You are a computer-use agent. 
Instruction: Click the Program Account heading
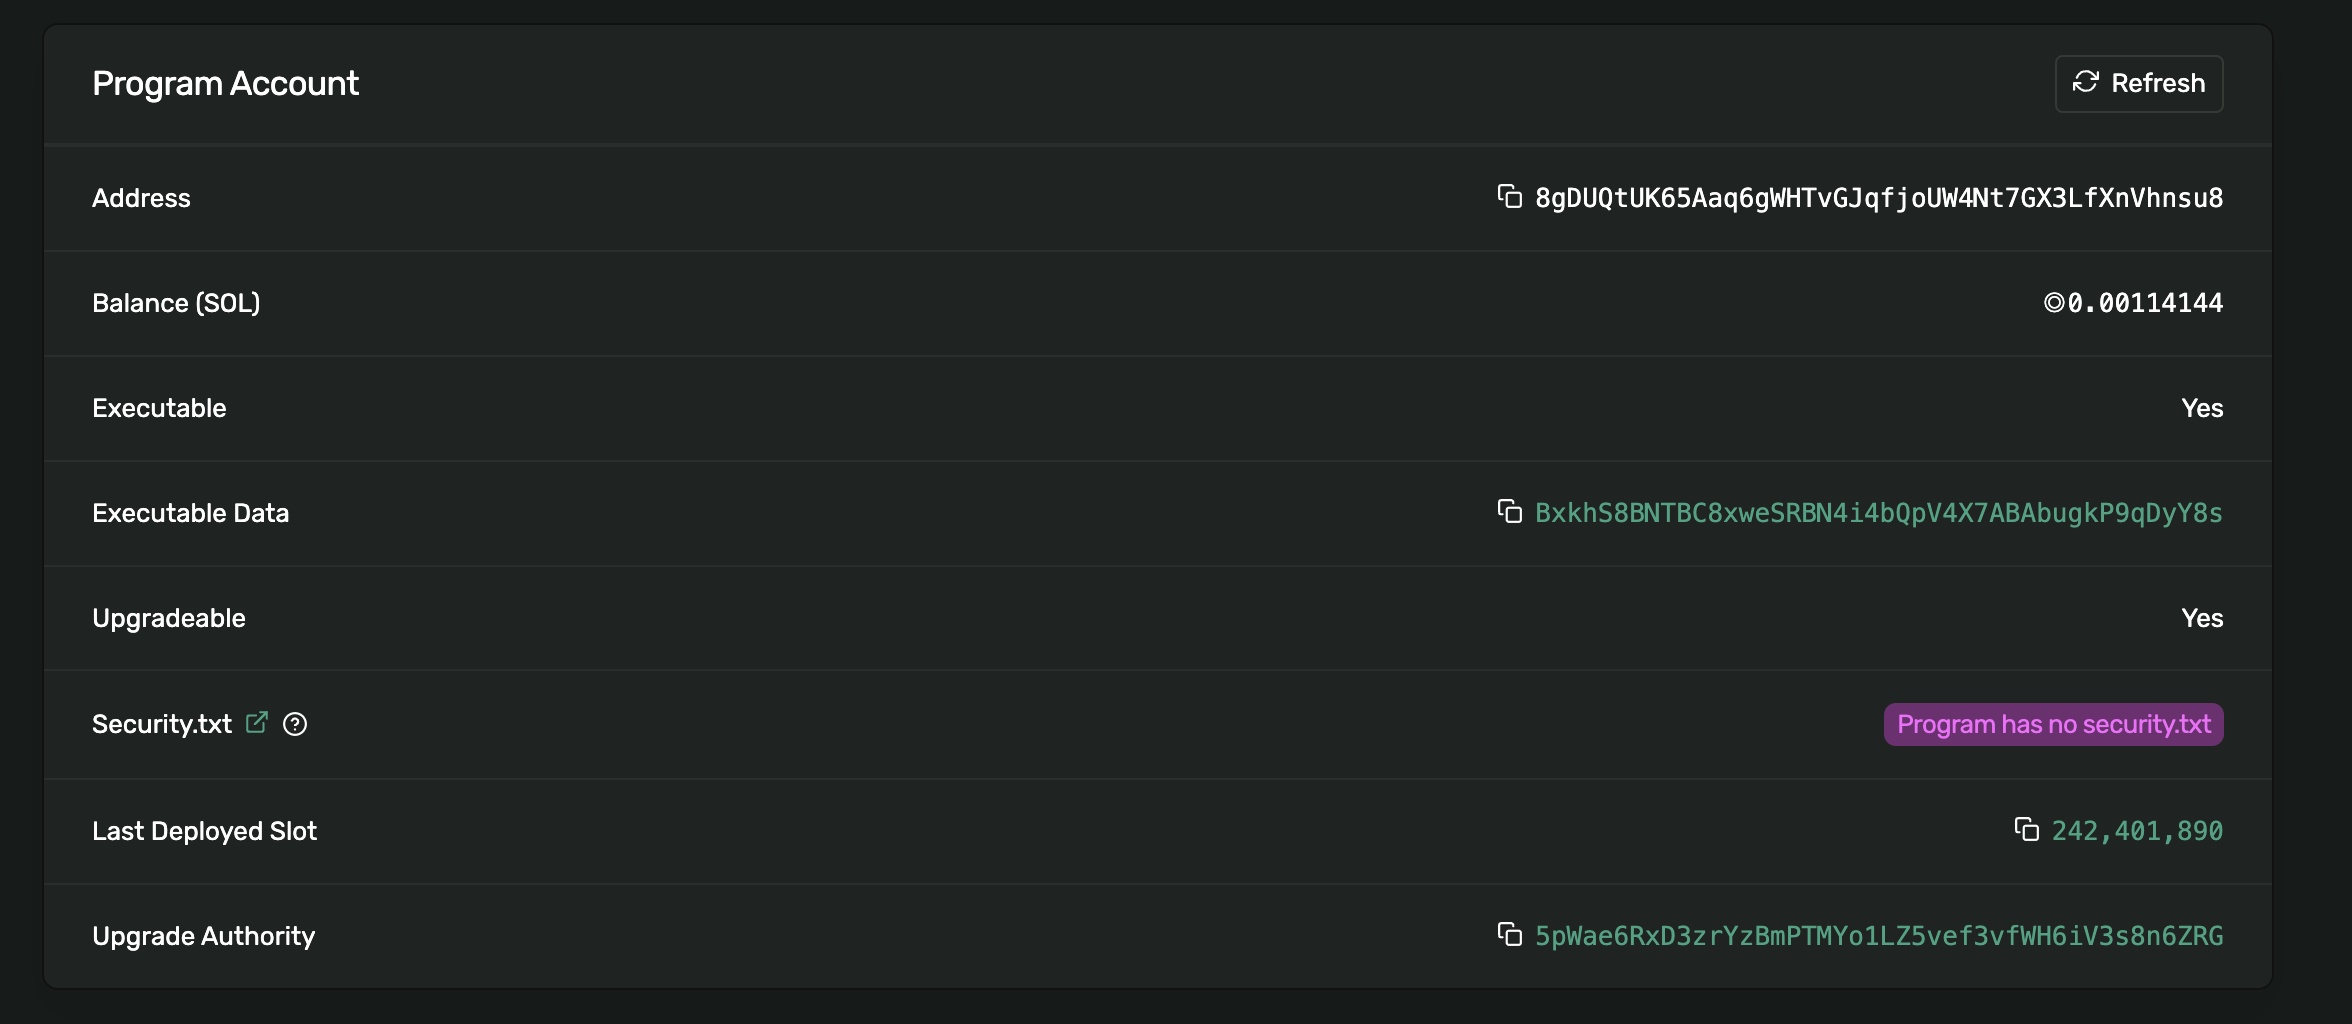click(x=225, y=84)
